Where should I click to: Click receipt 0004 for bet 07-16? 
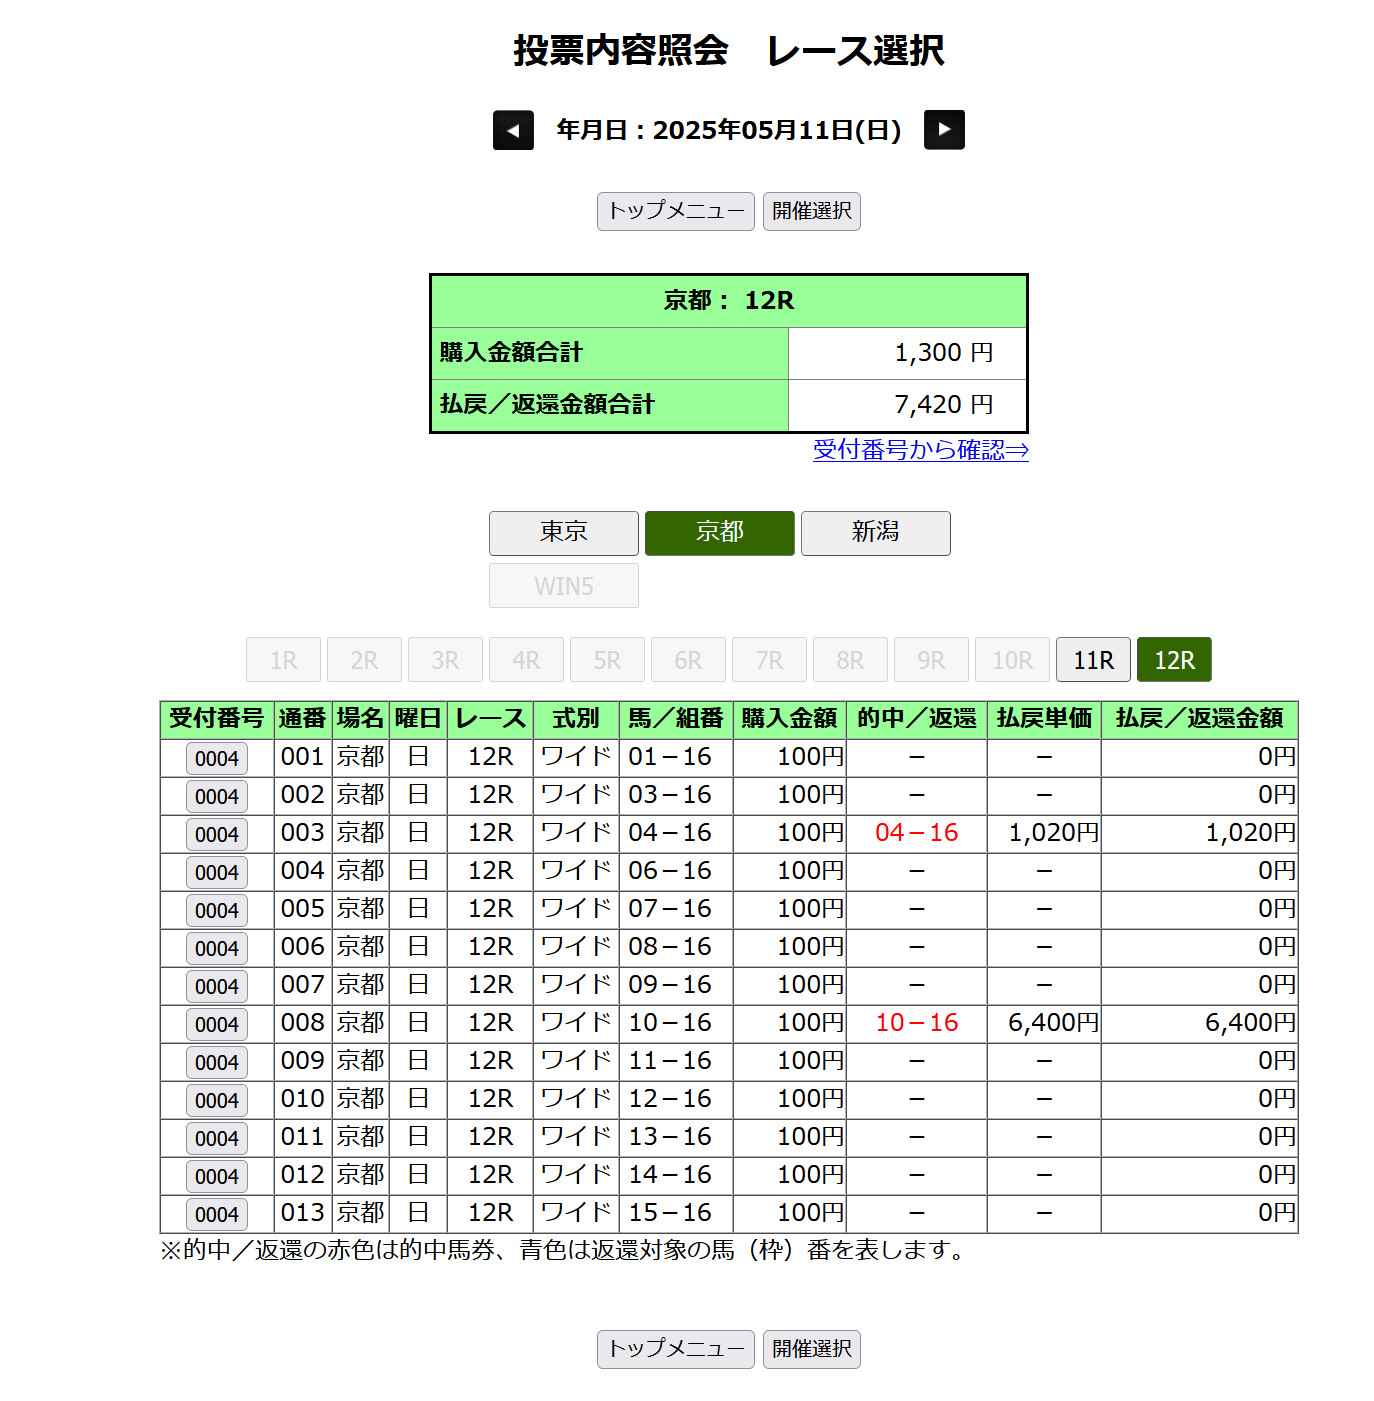(x=217, y=910)
